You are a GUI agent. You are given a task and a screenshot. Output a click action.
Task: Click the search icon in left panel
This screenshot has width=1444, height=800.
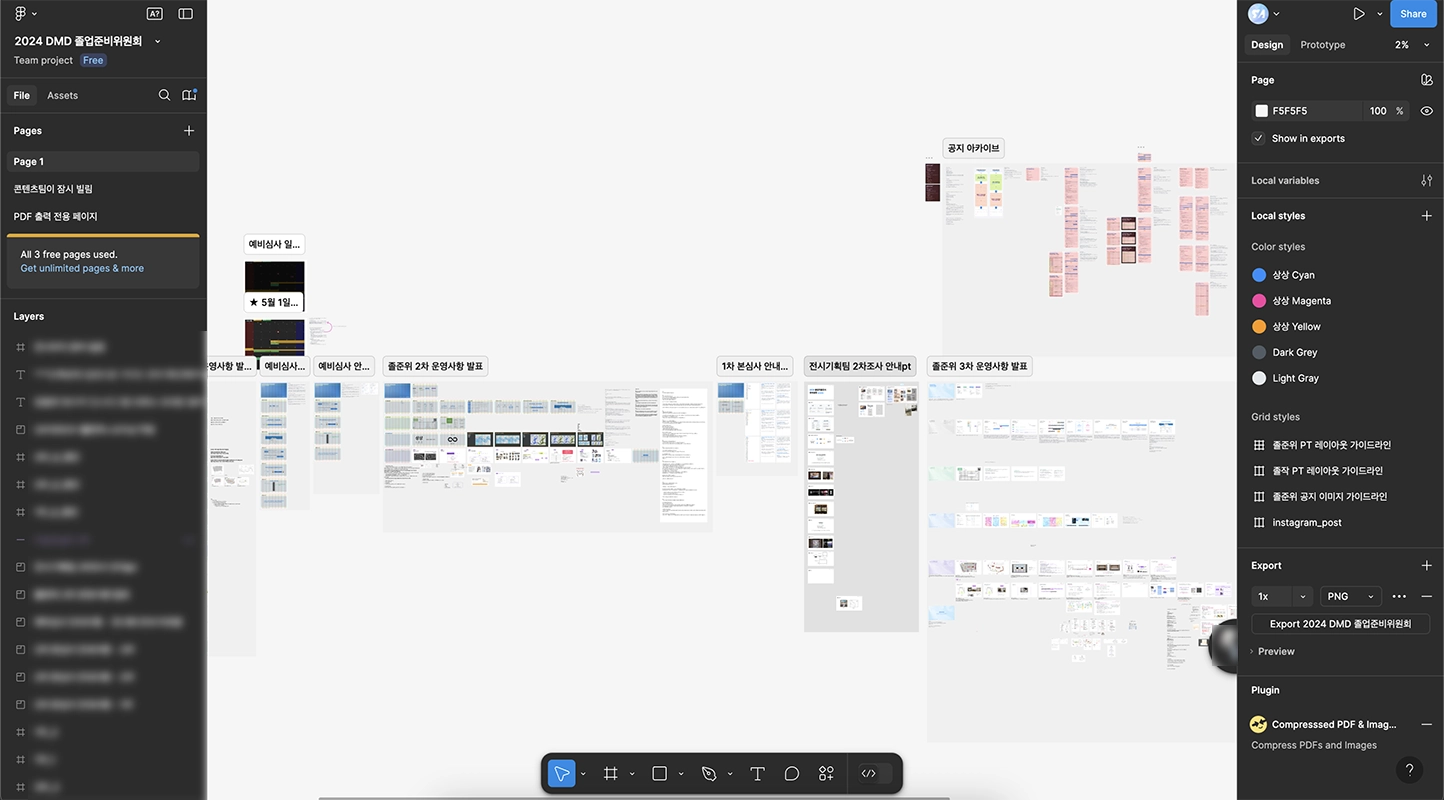pos(164,95)
